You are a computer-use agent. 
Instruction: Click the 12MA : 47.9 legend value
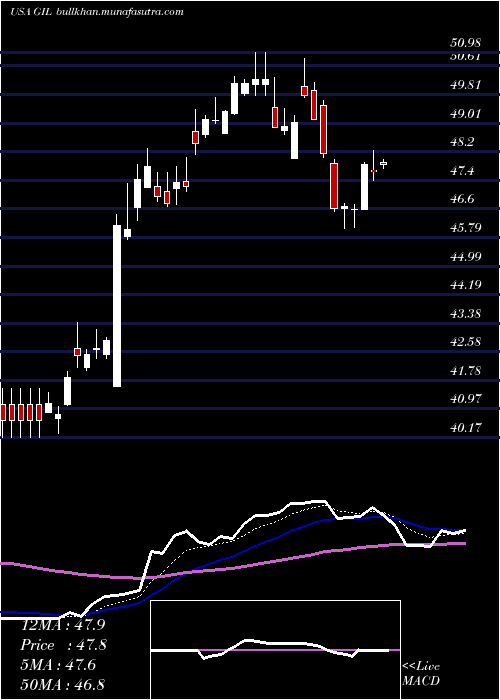point(63,625)
